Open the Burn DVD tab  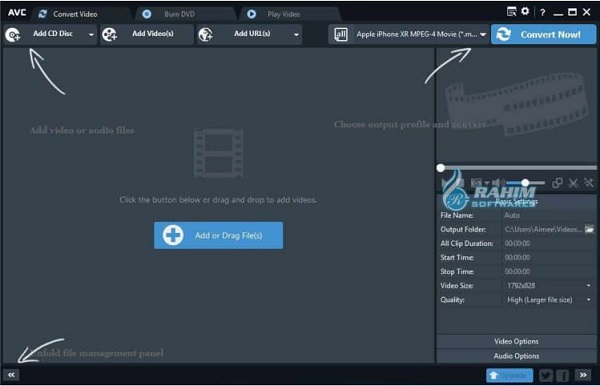[179, 14]
